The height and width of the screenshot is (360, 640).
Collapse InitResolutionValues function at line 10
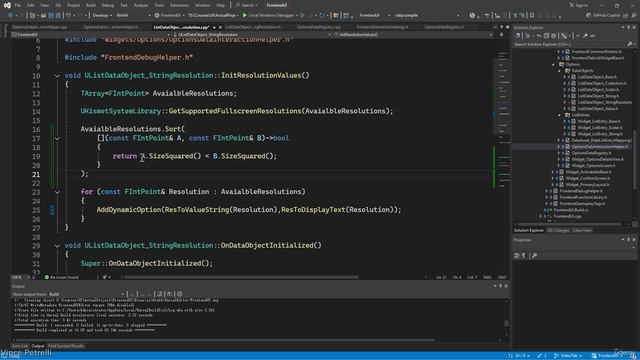[x=57, y=76]
